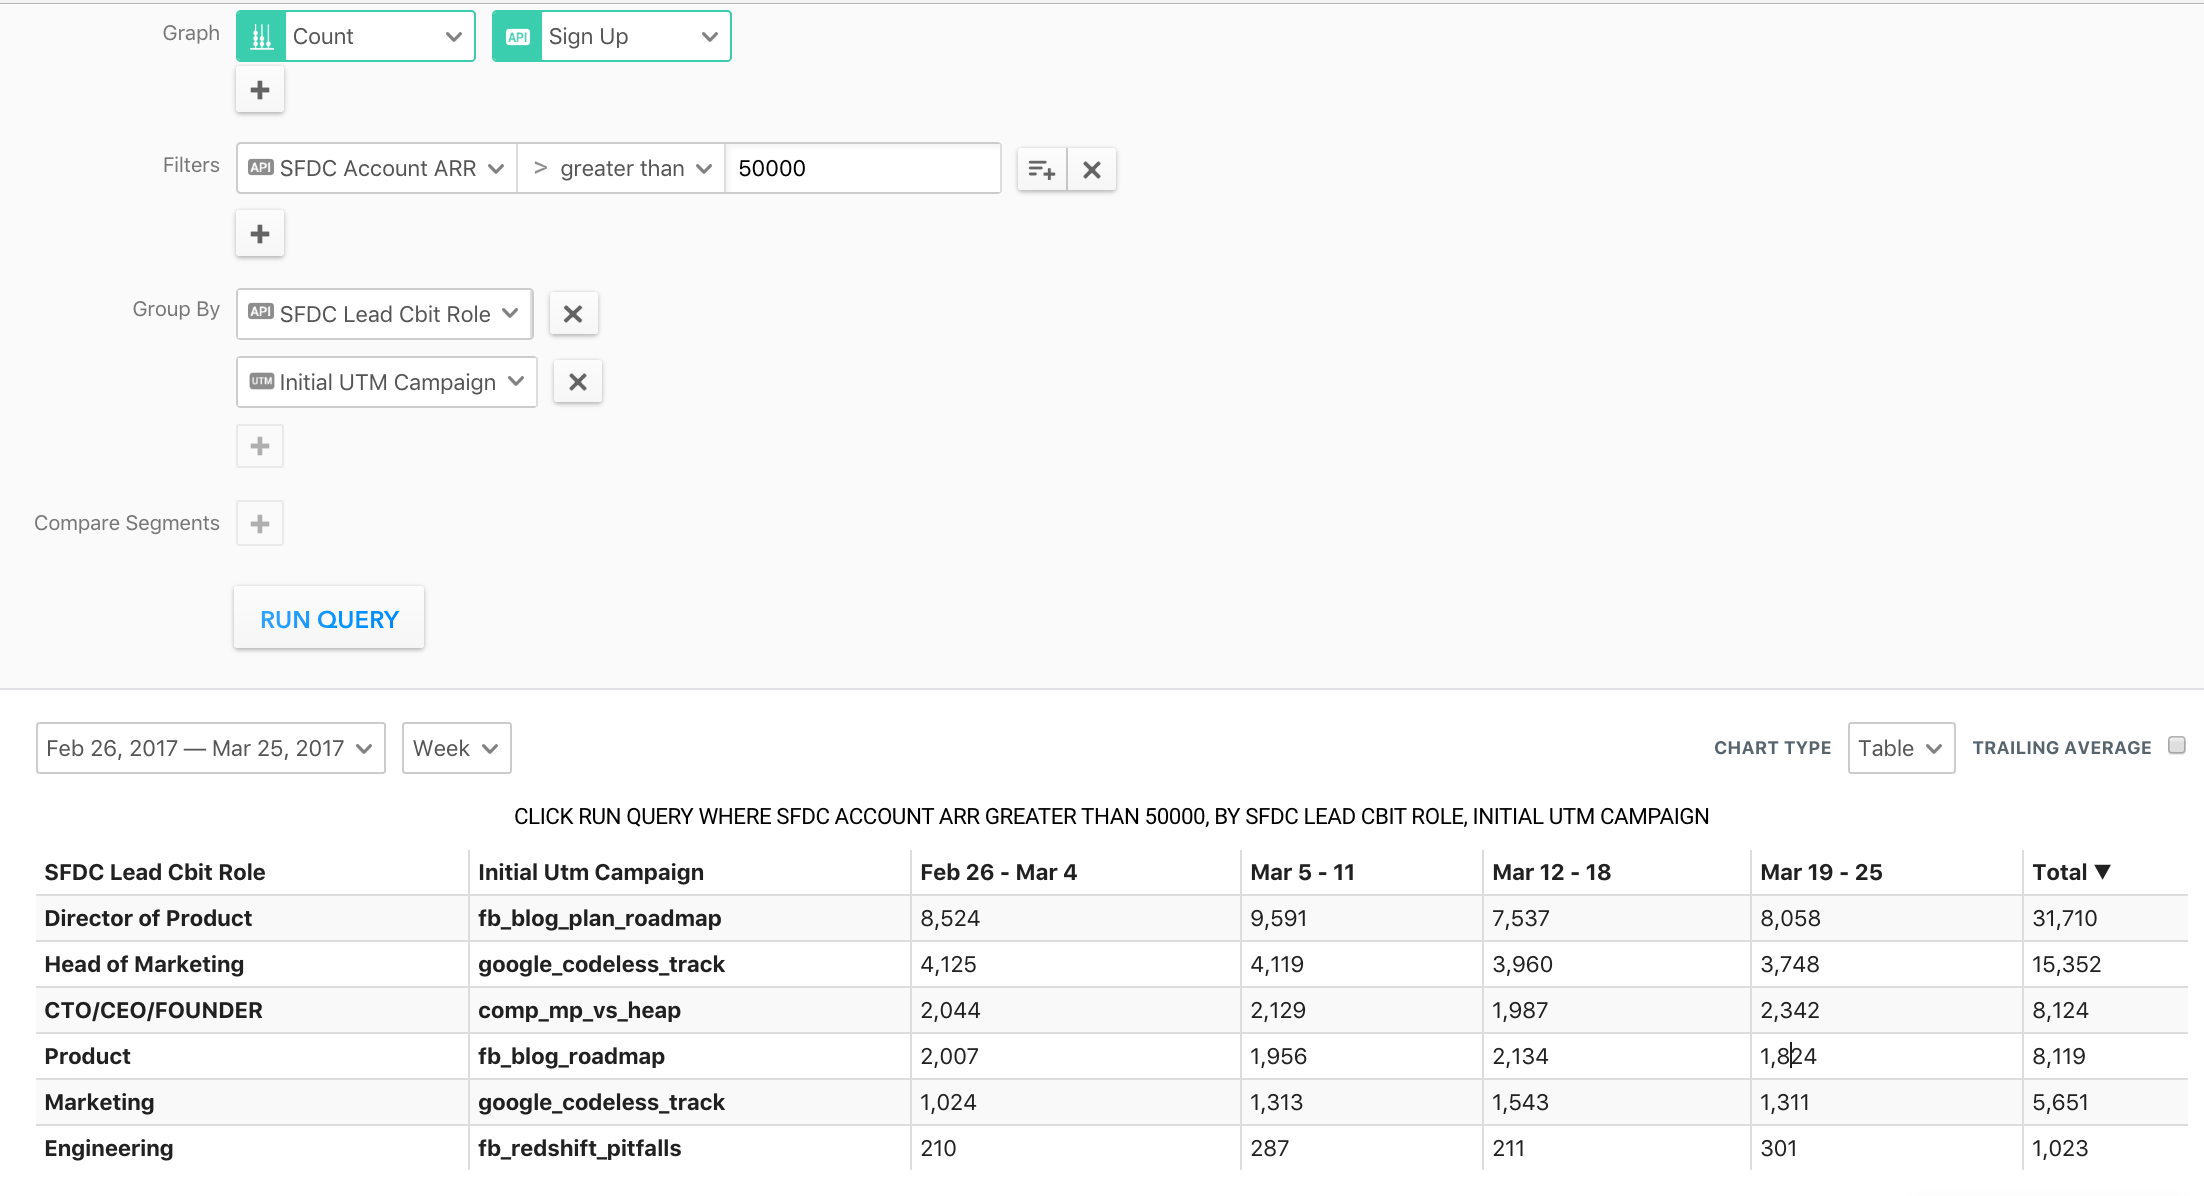Click the RUN QUERY button

click(329, 619)
